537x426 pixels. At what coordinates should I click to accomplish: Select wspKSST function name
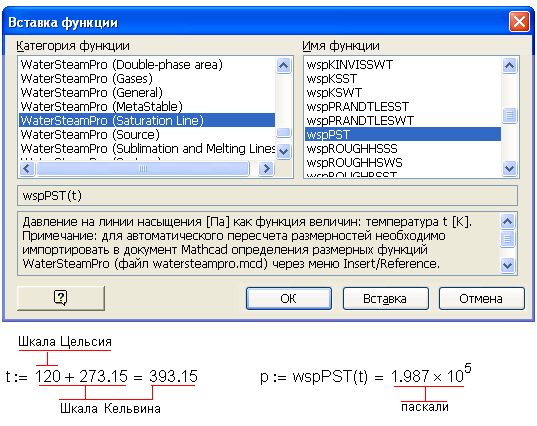(x=403, y=78)
